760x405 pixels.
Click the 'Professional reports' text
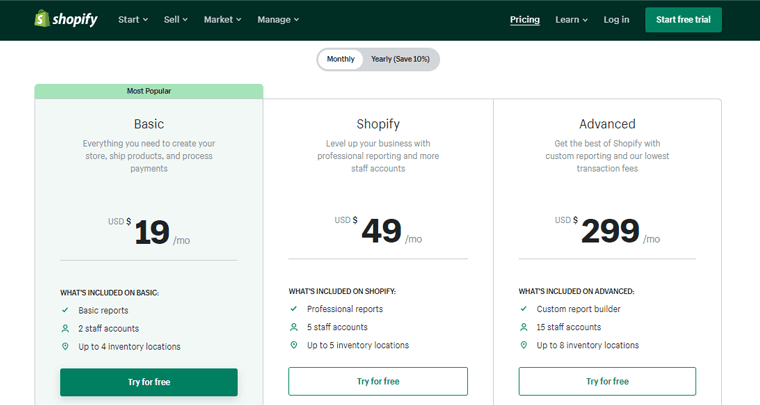(x=345, y=309)
